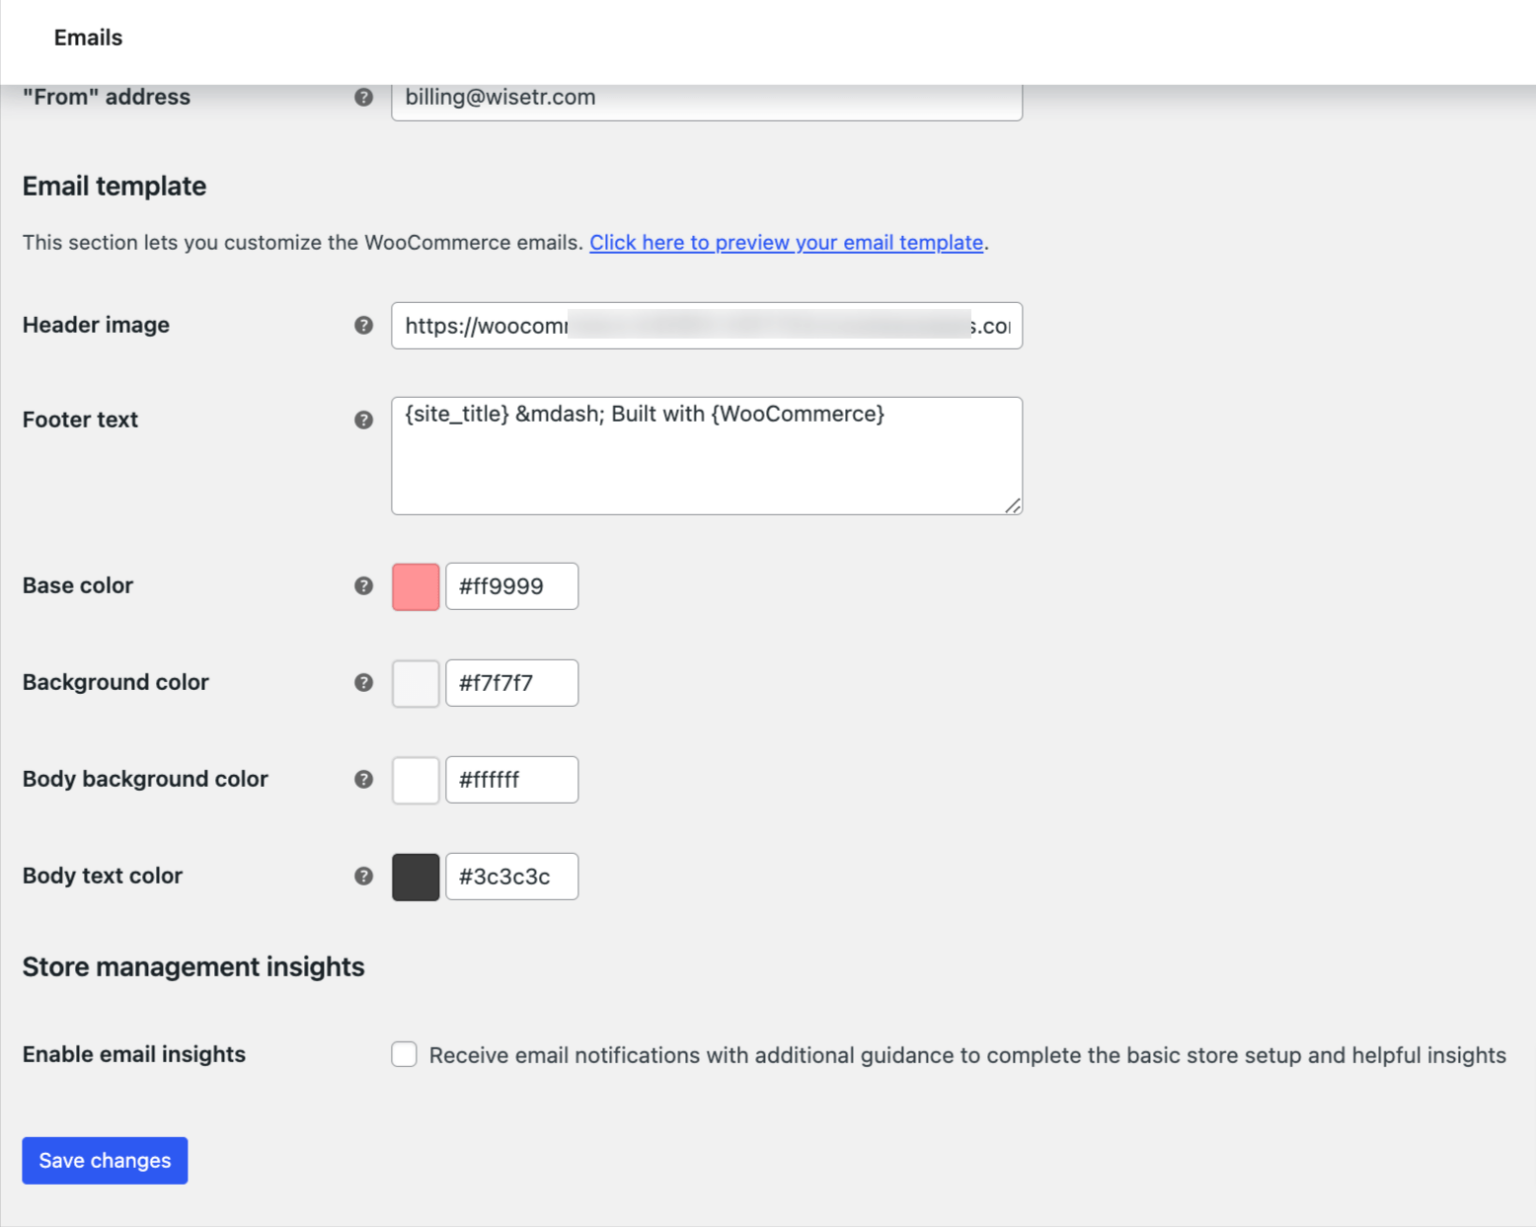Viewport: 1536px width, 1227px height.
Task: Open the pink Base color swatch picker
Action: [x=415, y=586]
